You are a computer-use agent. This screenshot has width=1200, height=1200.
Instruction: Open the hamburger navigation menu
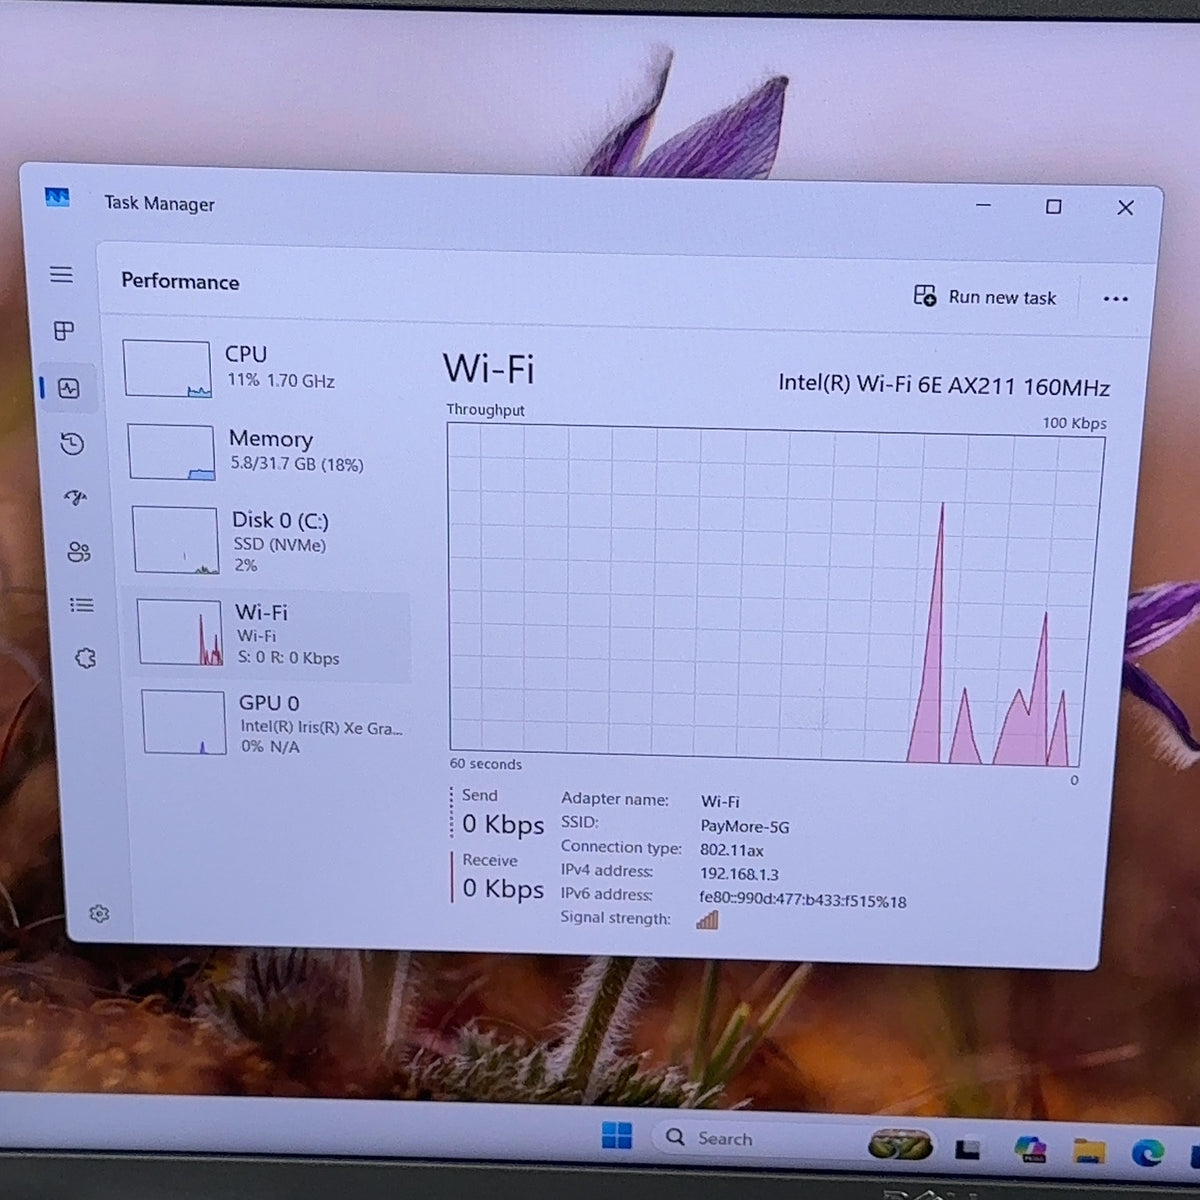click(x=61, y=274)
